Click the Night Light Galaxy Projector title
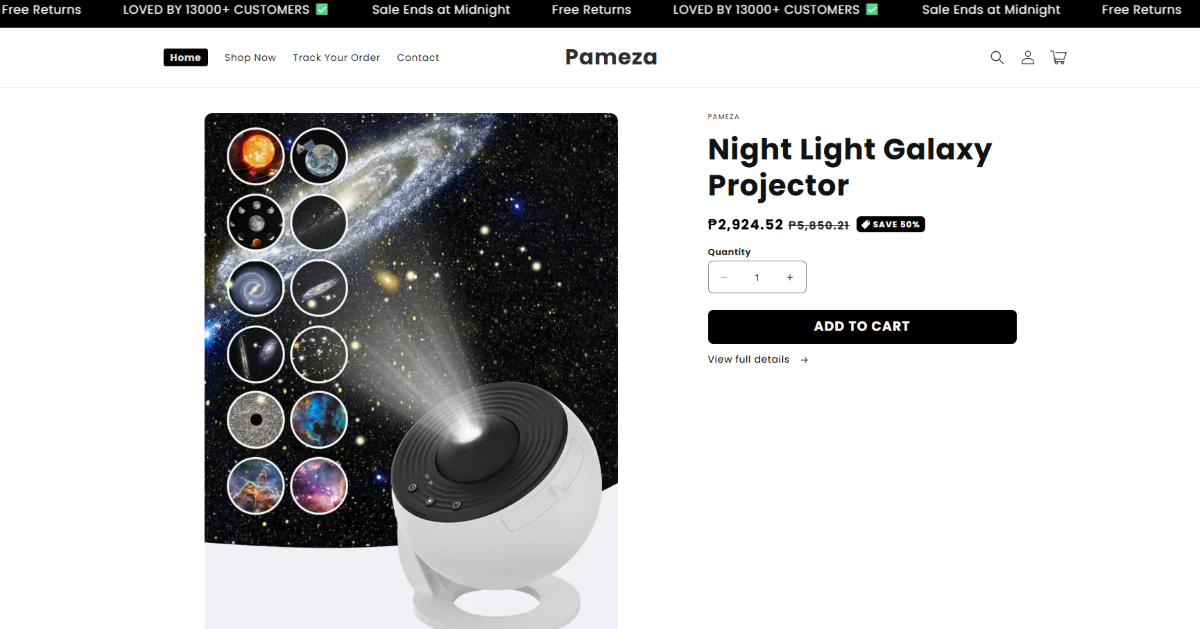Image resolution: width=1200 pixels, height=629 pixels. (x=849, y=167)
